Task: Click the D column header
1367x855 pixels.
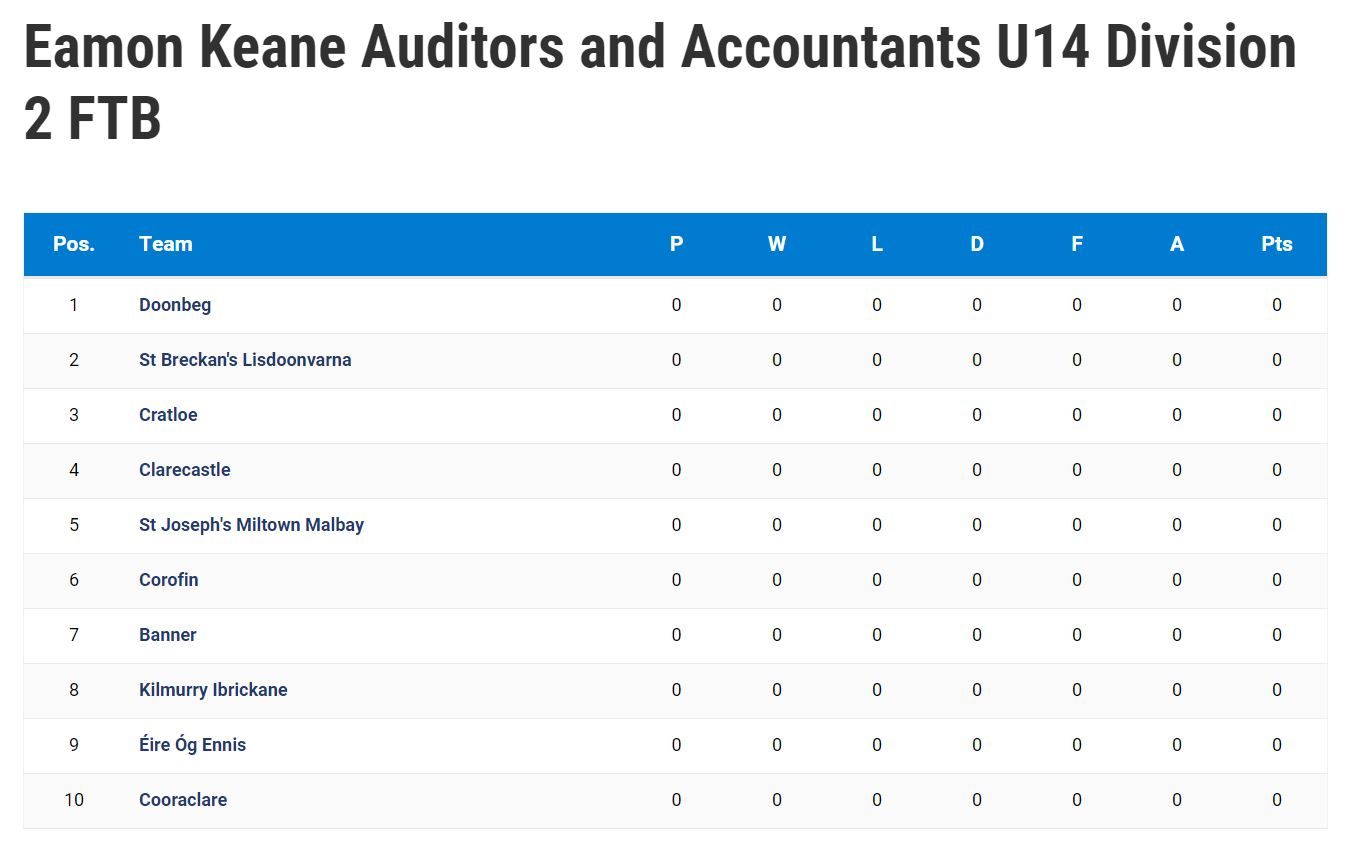Action: tap(977, 244)
